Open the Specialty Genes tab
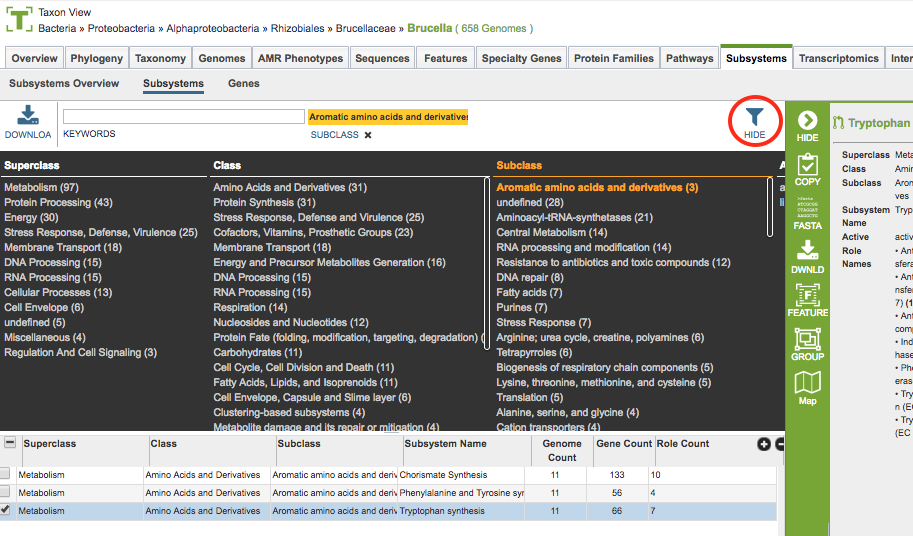 click(x=521, y=58)
